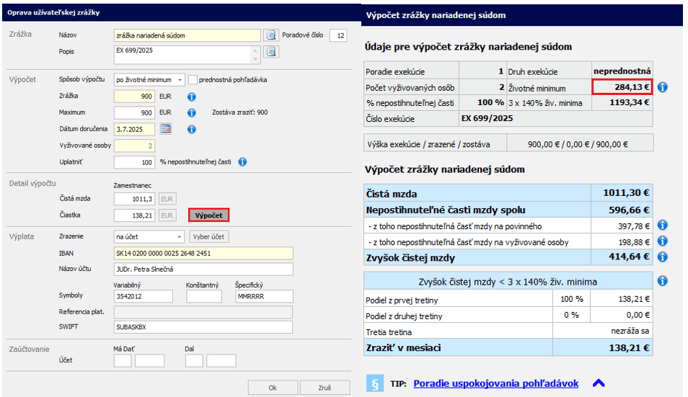Confirm with the Ok button
Image resolution: width=688 pixels, height=397 pixels.
[x=272, y=388]
